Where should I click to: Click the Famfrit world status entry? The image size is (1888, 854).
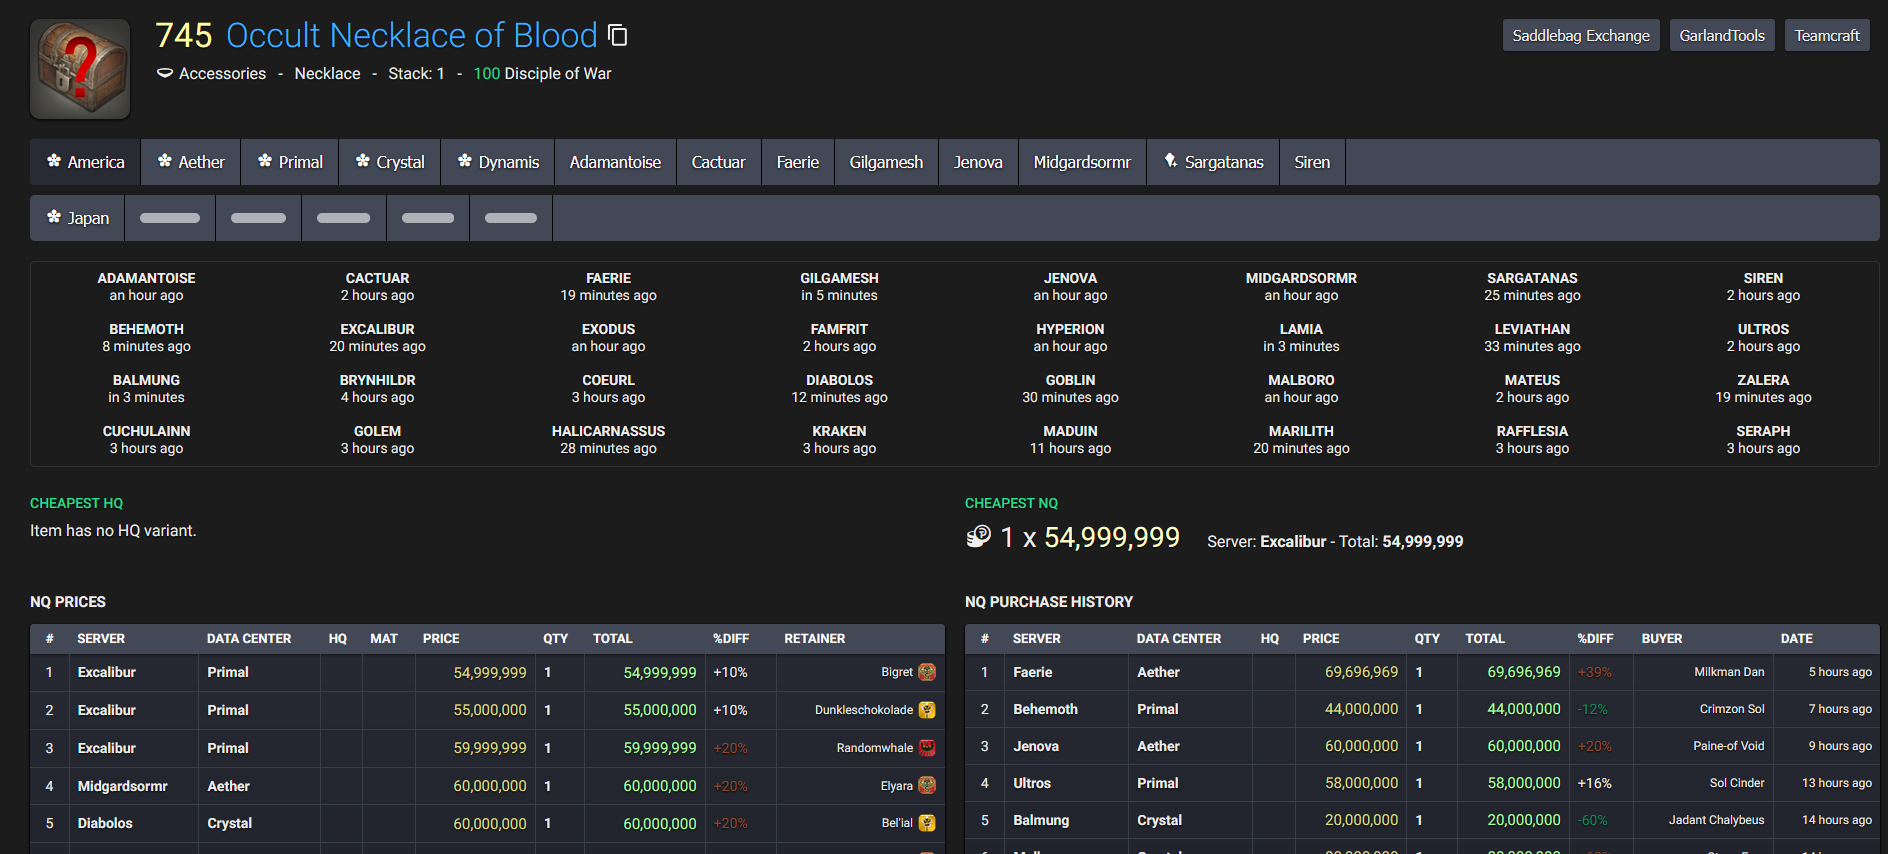pos(839,338)
